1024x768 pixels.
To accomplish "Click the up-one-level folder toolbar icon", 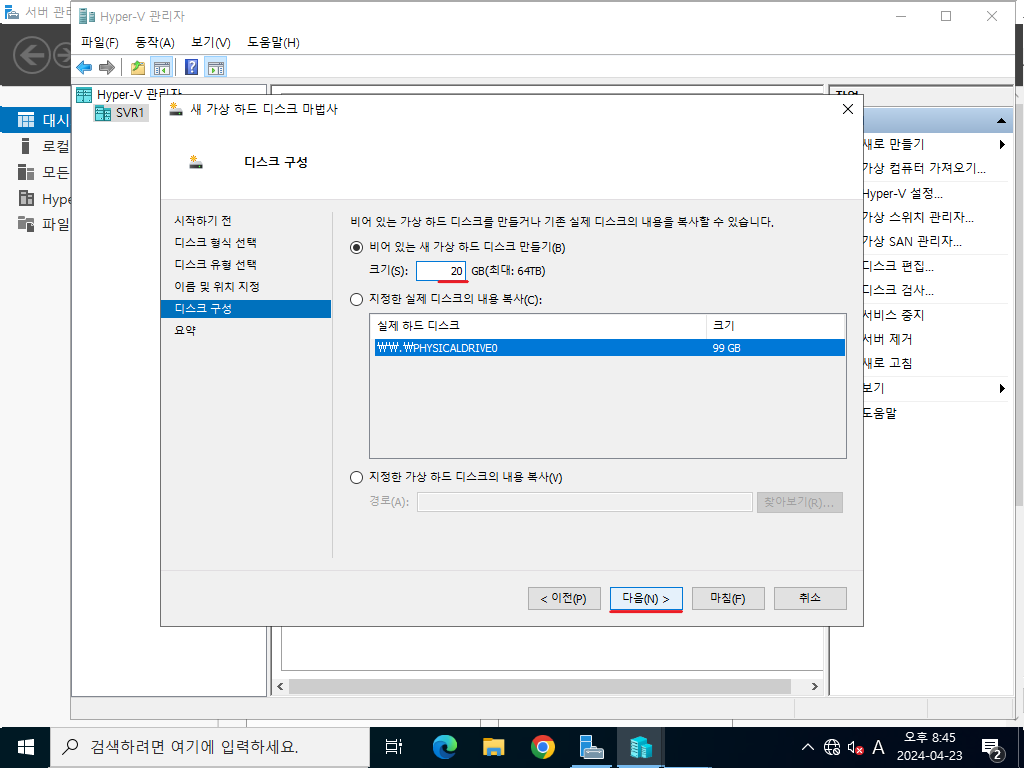I will pos(138,67).
